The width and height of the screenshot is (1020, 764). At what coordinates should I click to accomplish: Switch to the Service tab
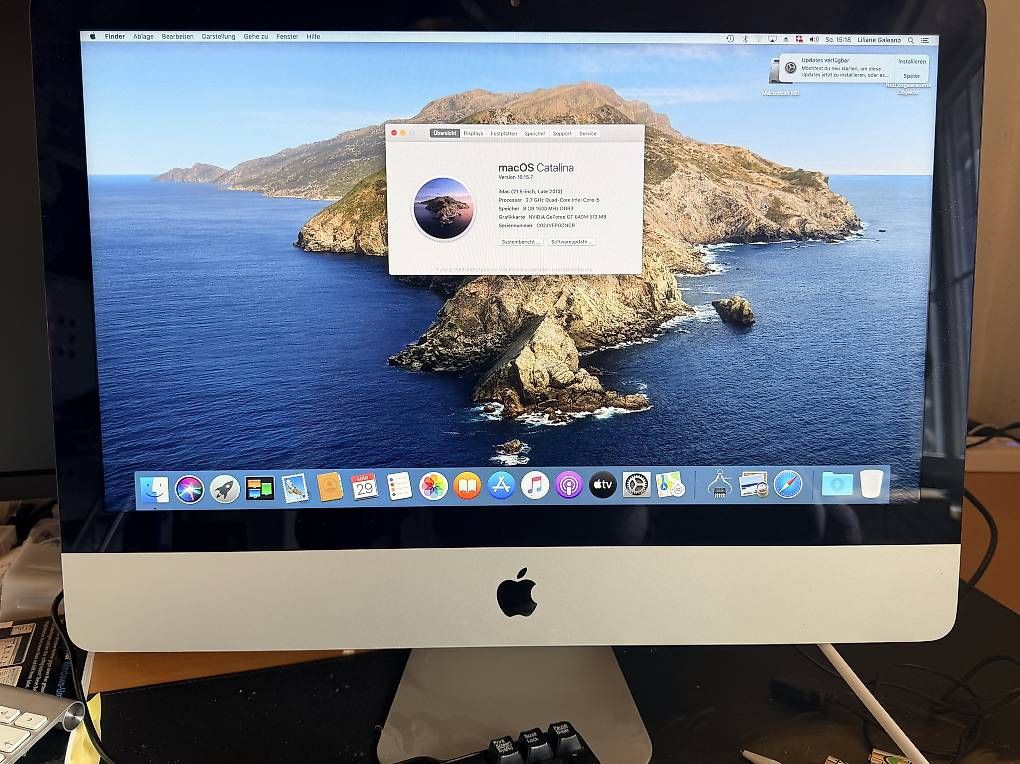[x=588, y=133]
